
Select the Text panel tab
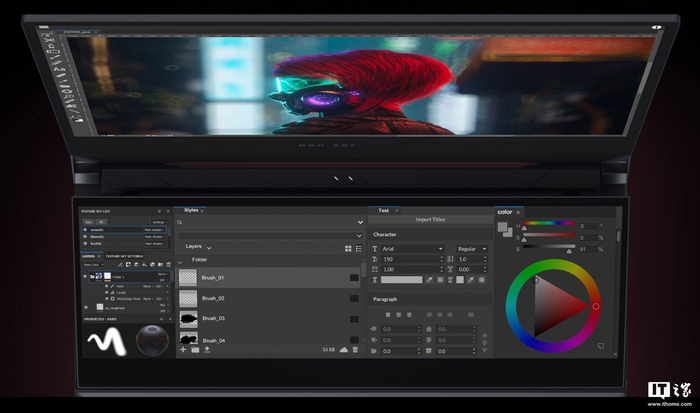tap(383, 211)
